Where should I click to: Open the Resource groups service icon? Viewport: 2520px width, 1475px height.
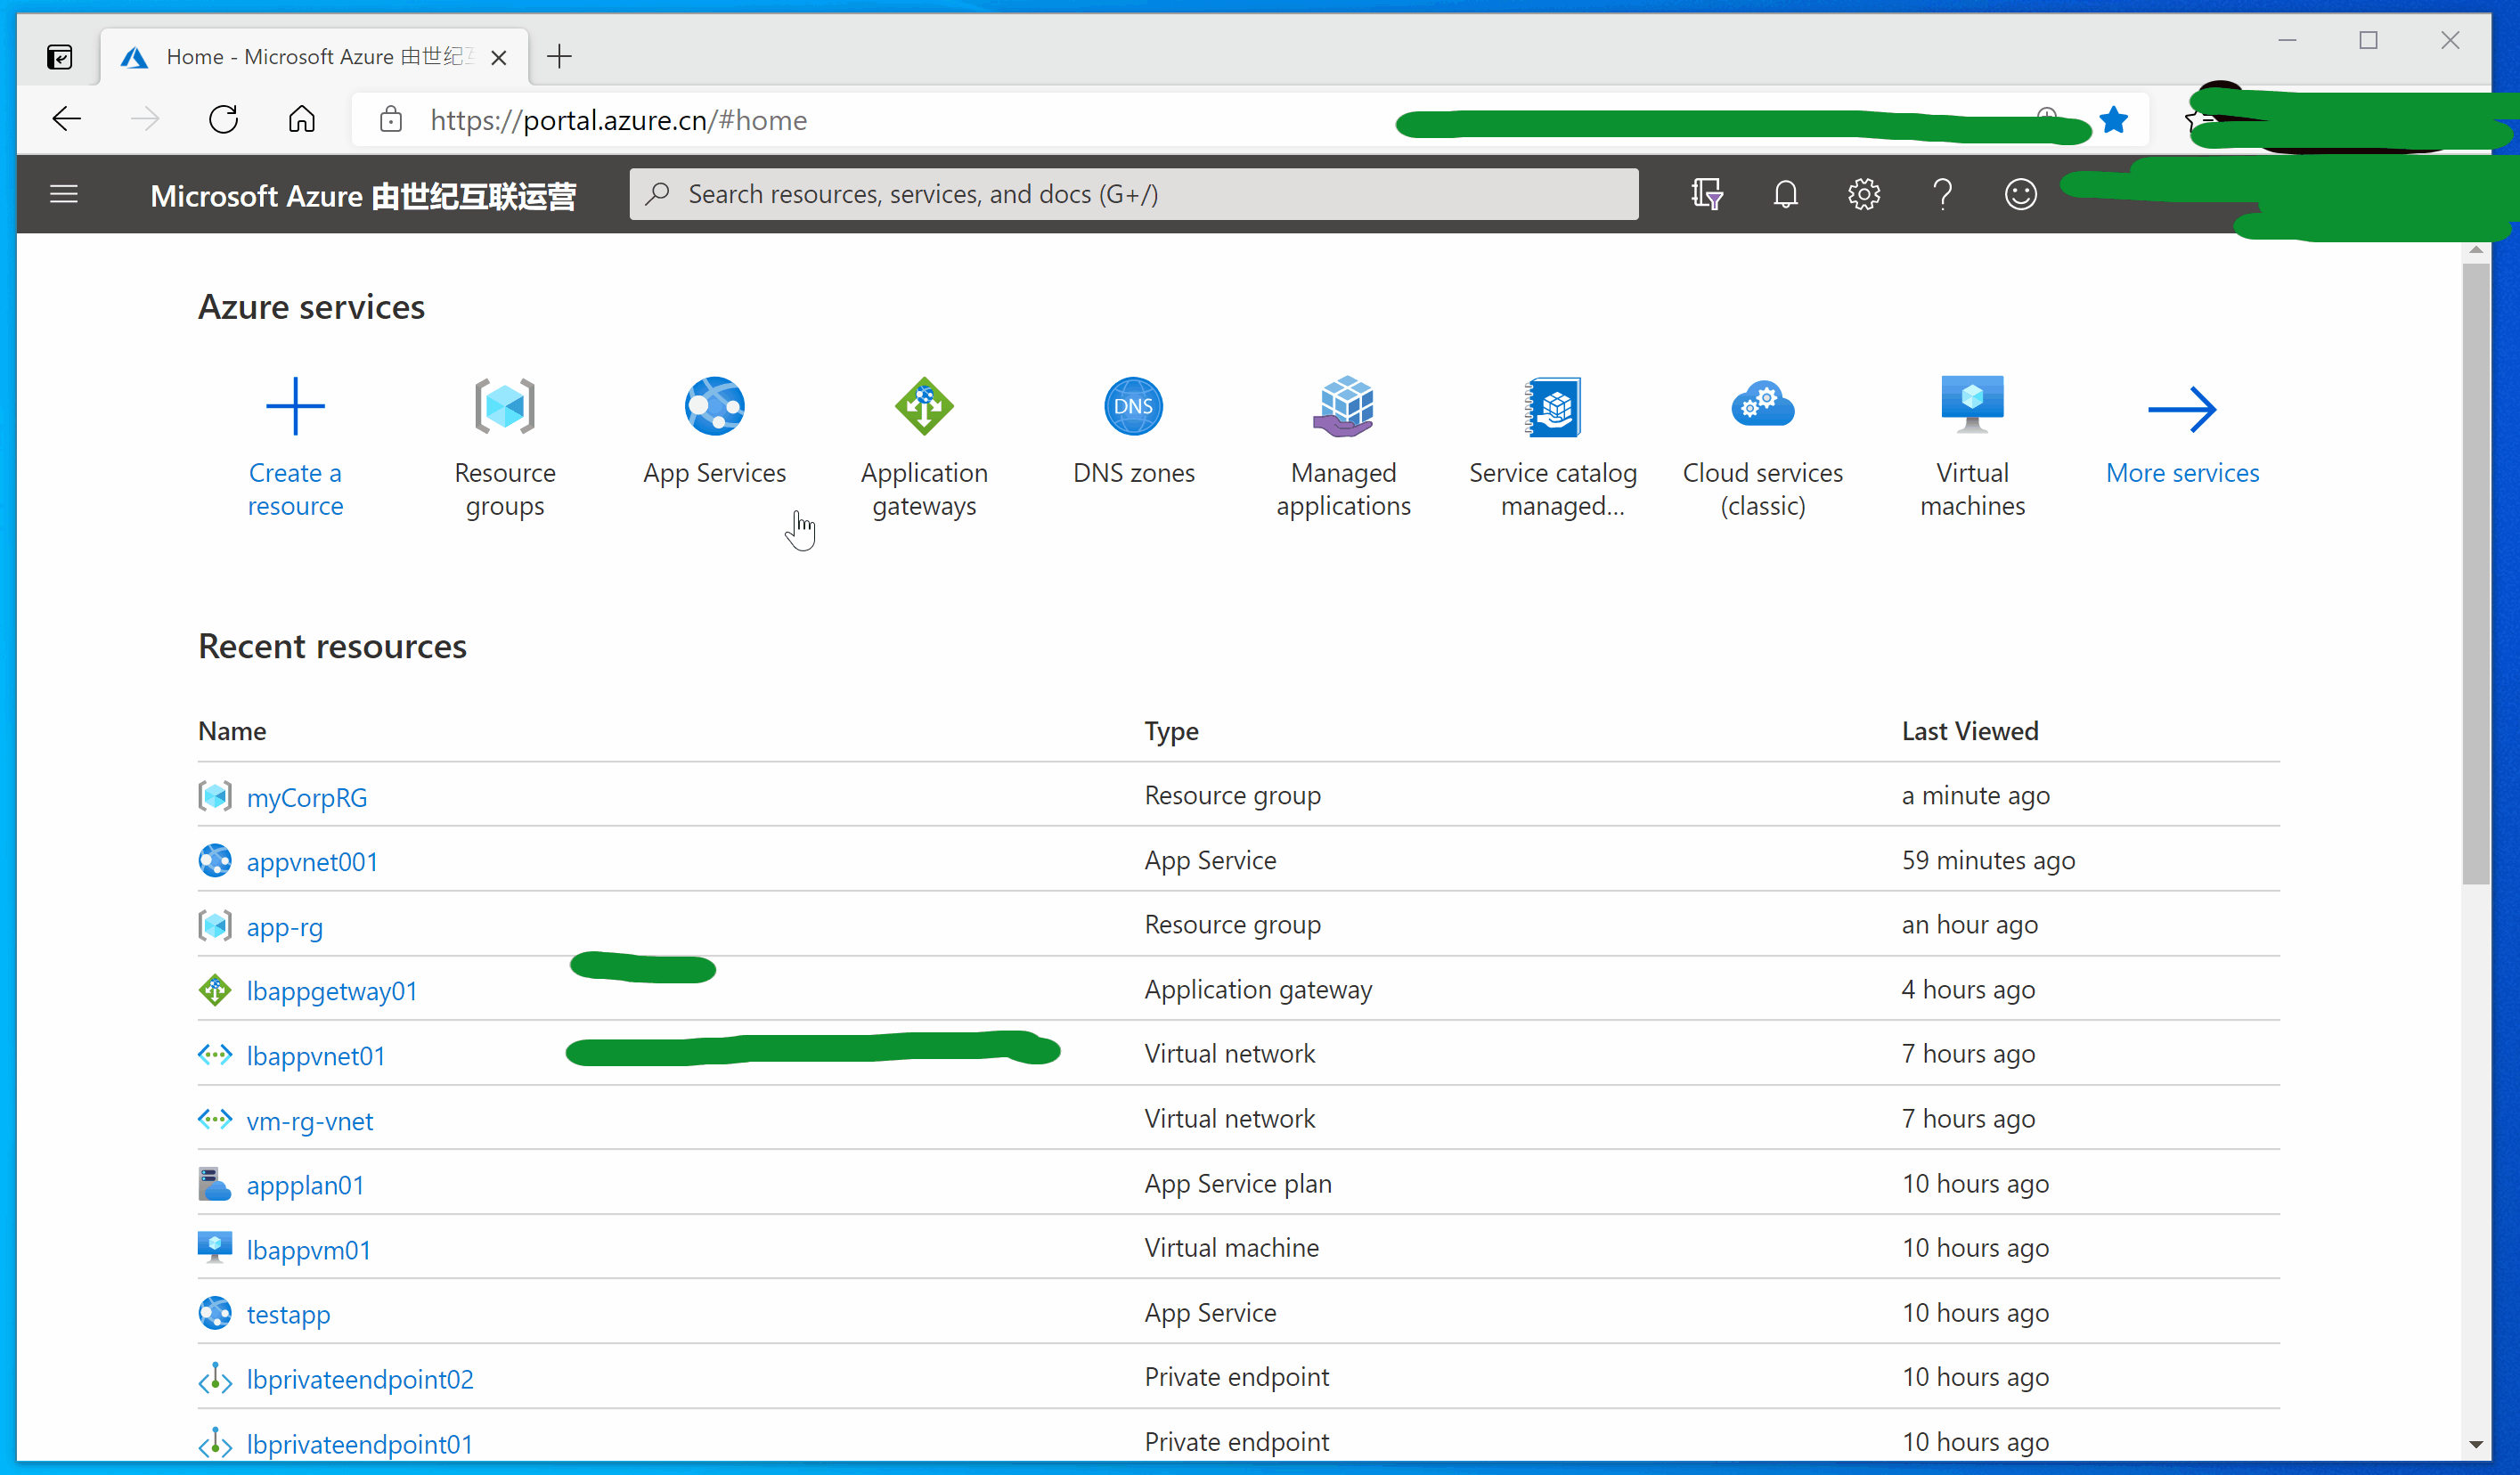504,407
